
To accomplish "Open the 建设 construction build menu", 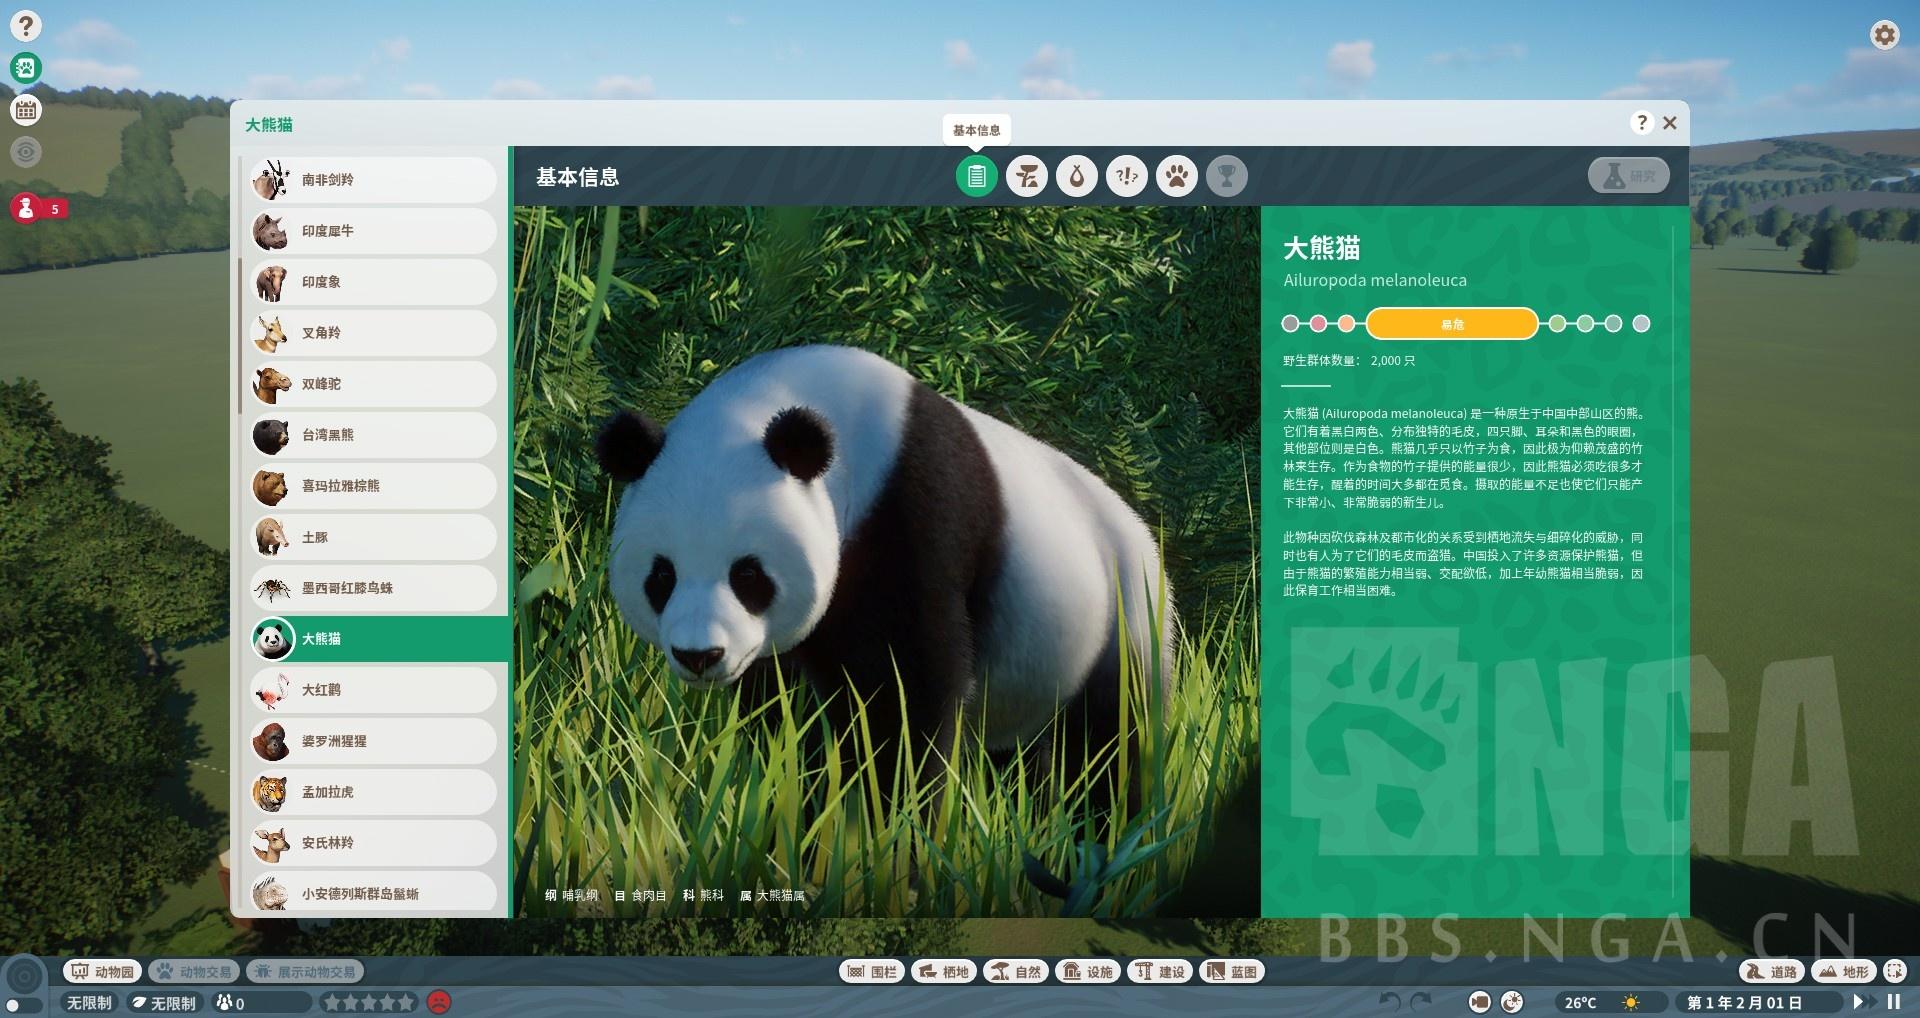I will (1160, 971).
